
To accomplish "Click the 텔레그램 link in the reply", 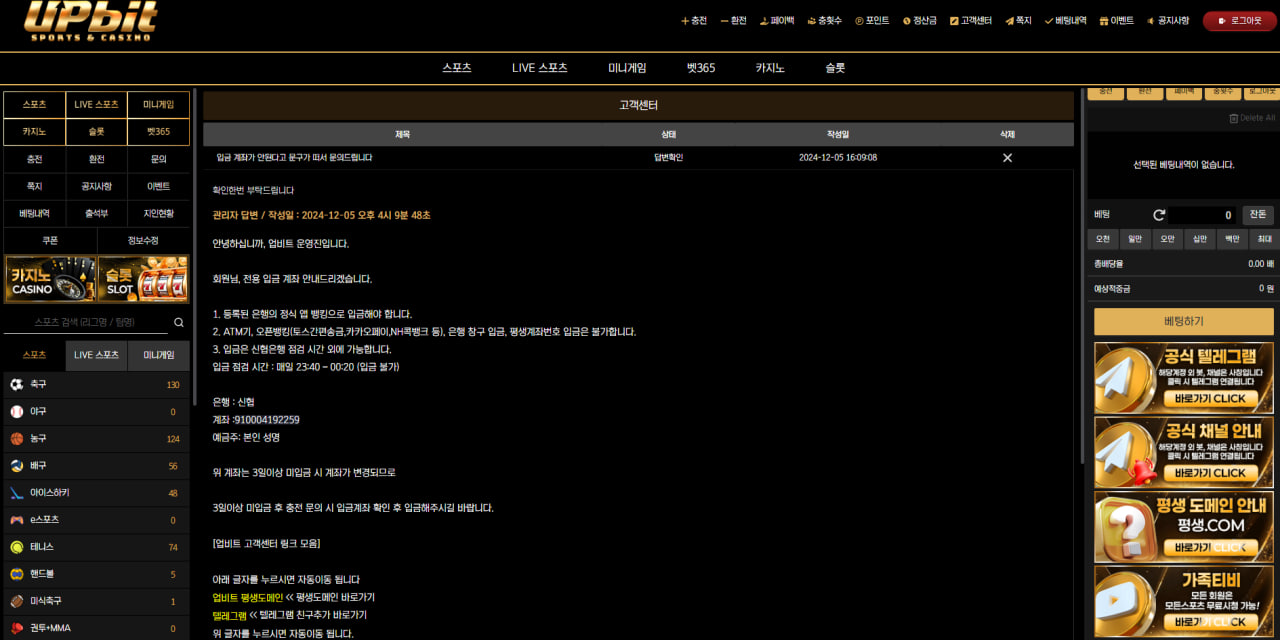I will point(229,616).
